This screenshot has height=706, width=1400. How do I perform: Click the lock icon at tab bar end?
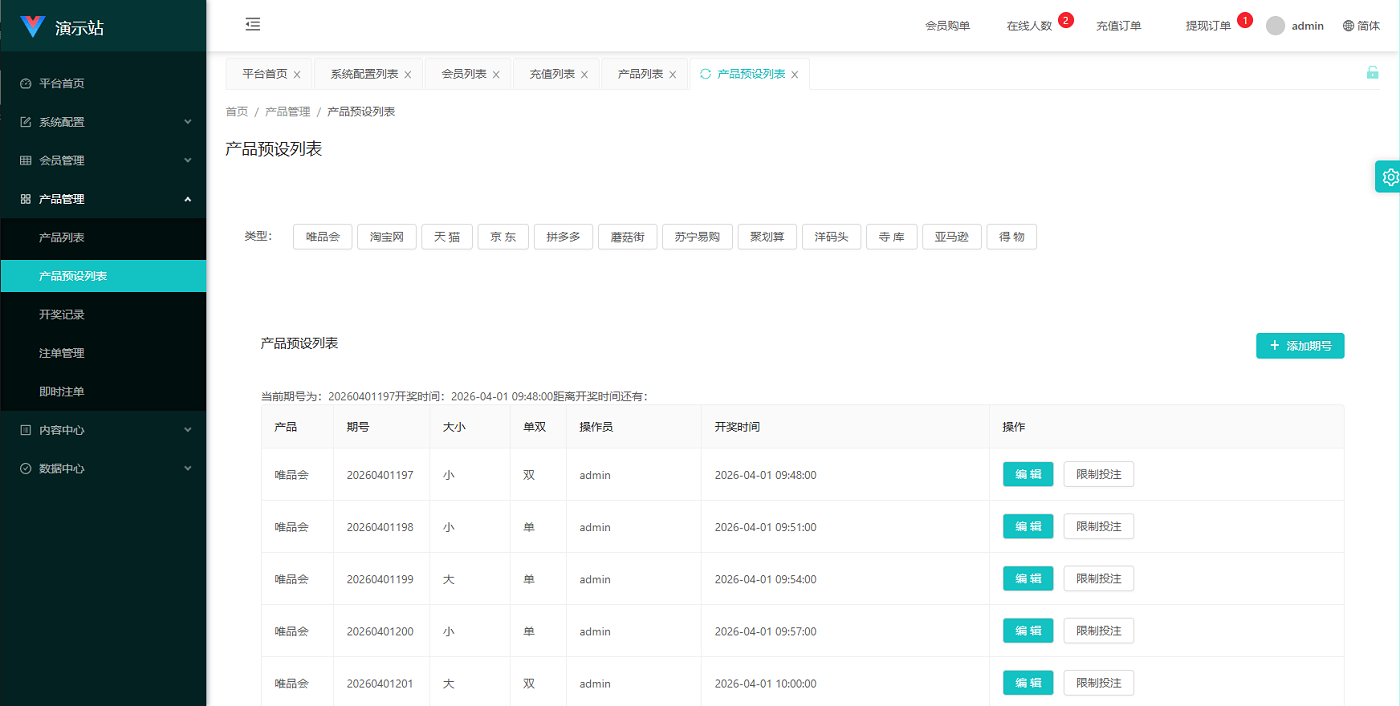pyautogui.click(x=1372, y=73)
